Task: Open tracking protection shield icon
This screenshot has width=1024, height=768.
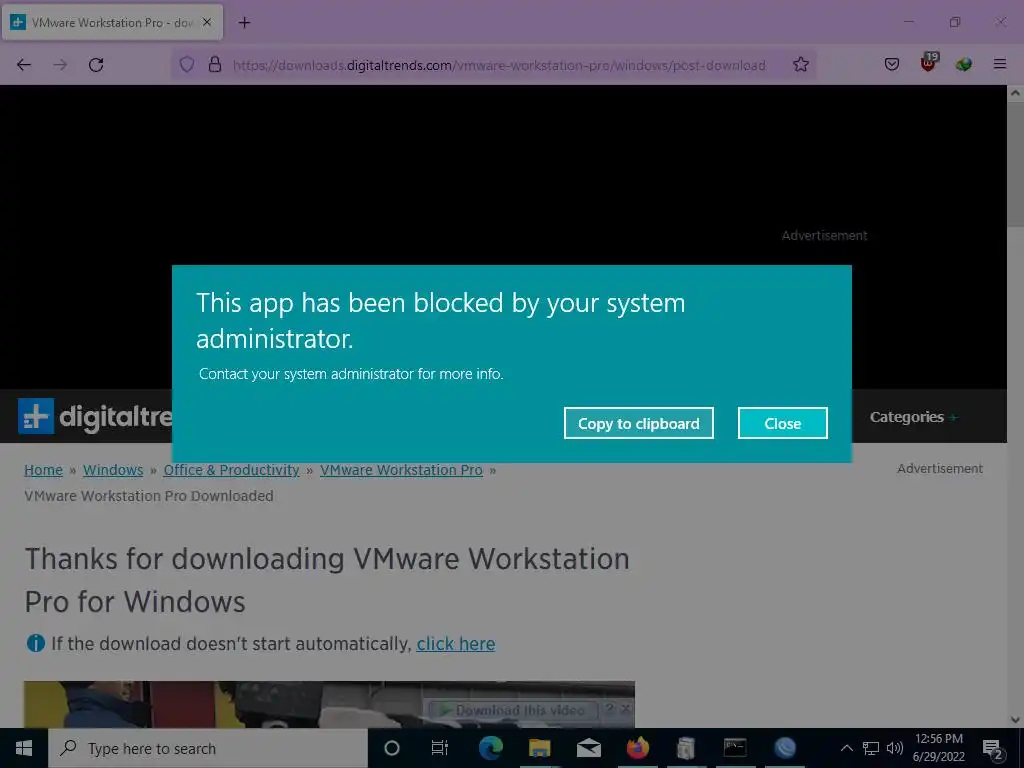Action: [187, 65]
